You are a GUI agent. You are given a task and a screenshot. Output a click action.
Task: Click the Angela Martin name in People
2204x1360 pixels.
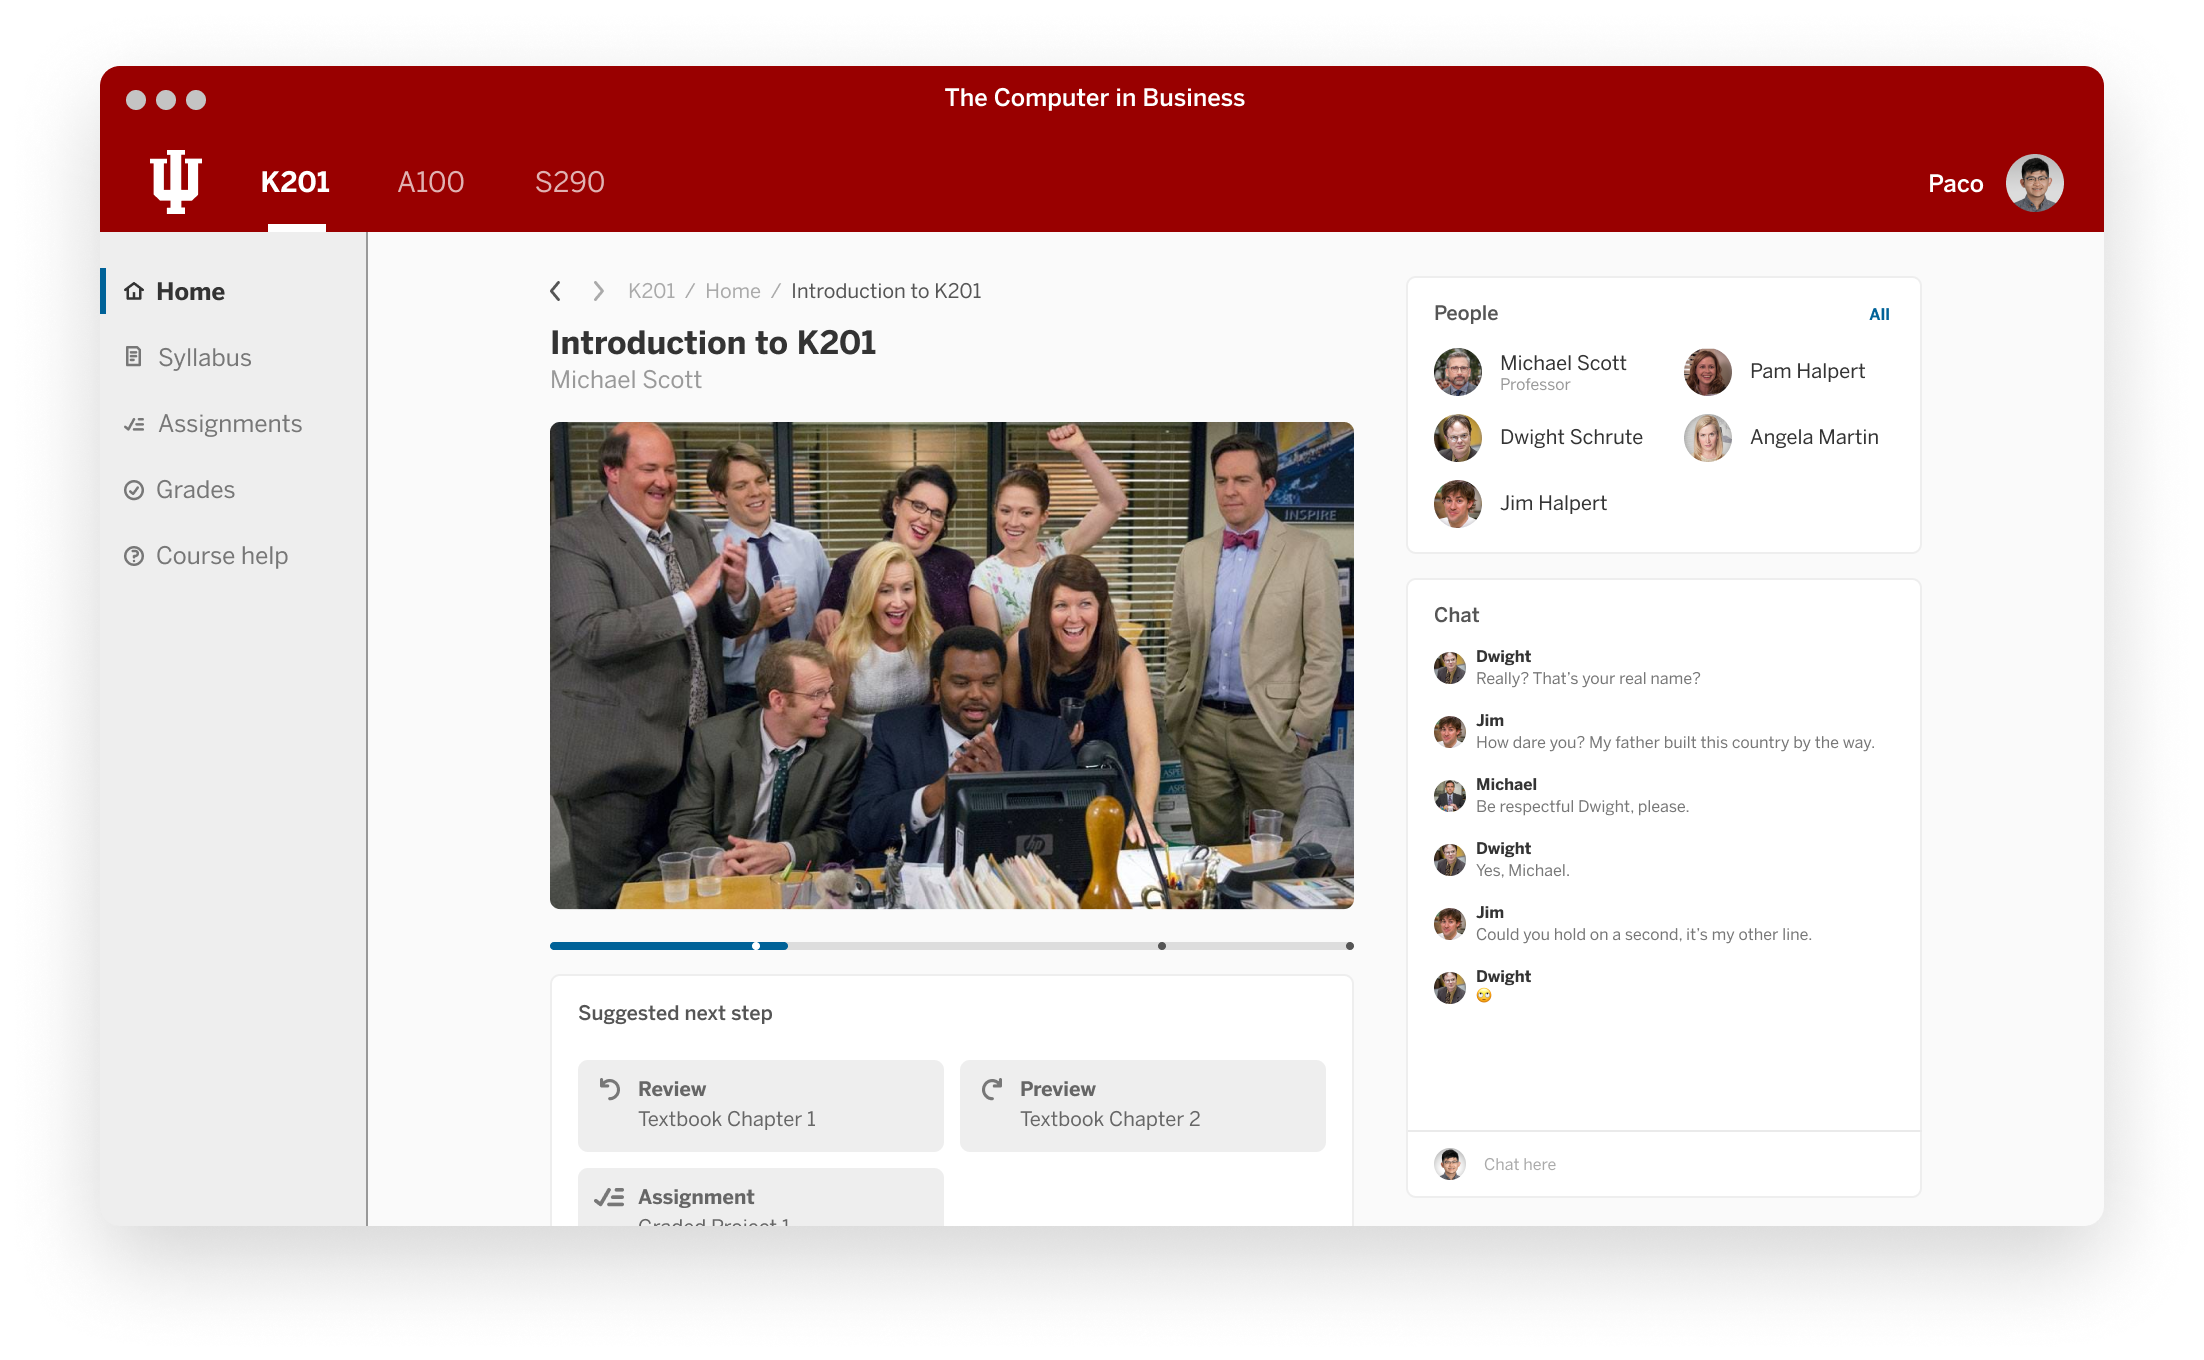tap(1814, 437)
